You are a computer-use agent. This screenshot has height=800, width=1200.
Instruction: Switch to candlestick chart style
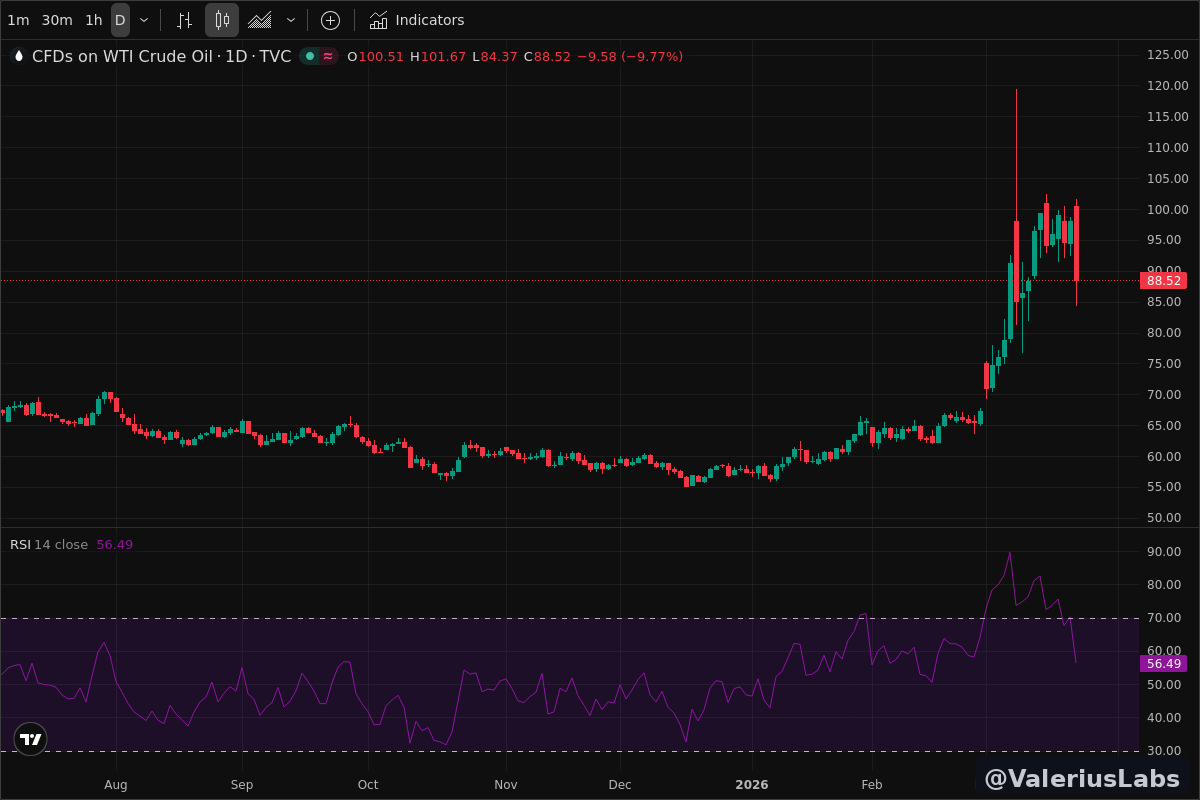click(222, 20)
